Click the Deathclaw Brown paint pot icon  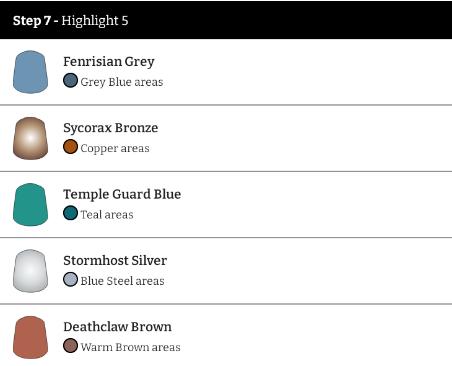point(30,337)
